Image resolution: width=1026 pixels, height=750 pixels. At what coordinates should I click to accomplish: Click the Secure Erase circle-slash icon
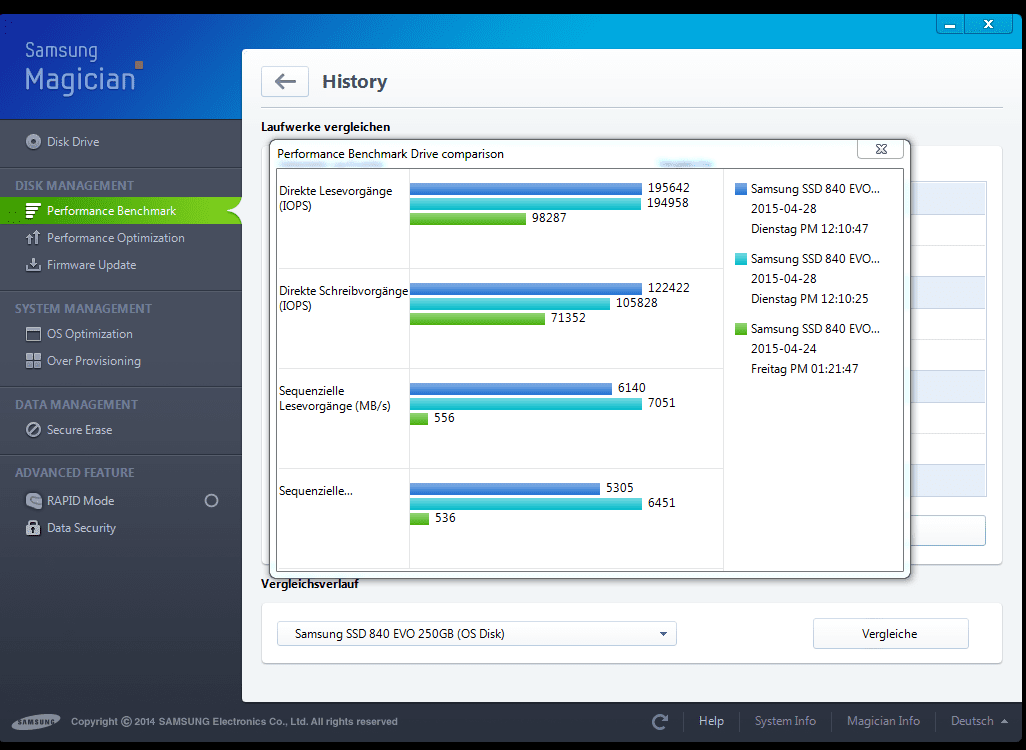tap(33, 430)
